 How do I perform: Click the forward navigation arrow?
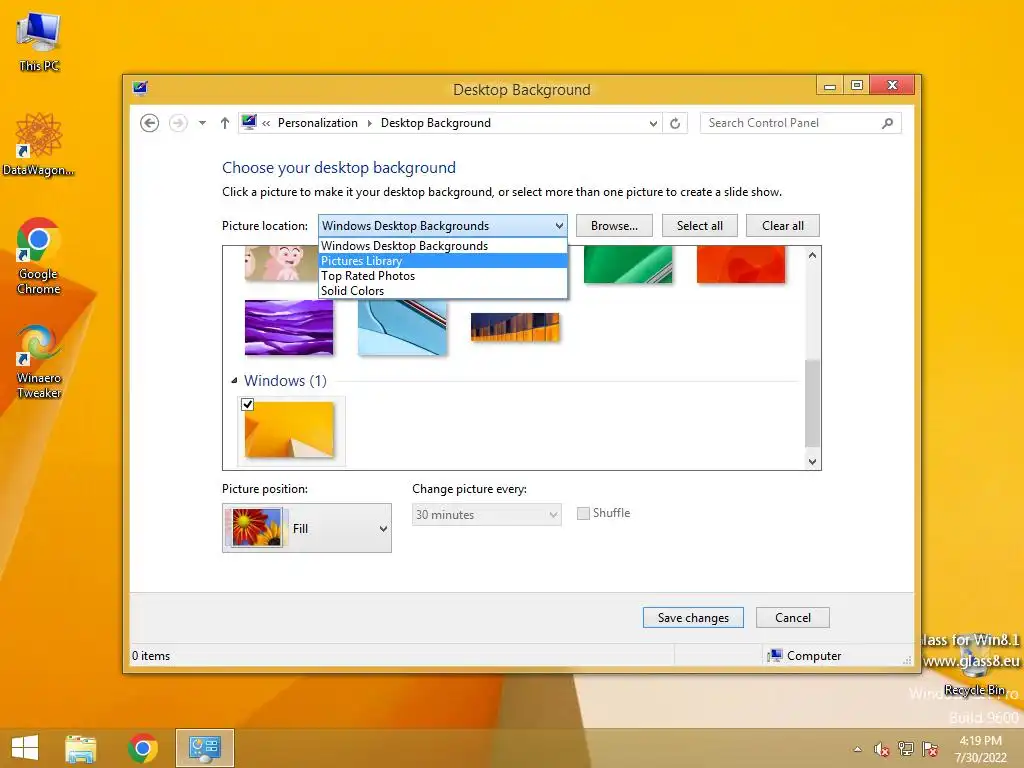[x=178, y=123]
